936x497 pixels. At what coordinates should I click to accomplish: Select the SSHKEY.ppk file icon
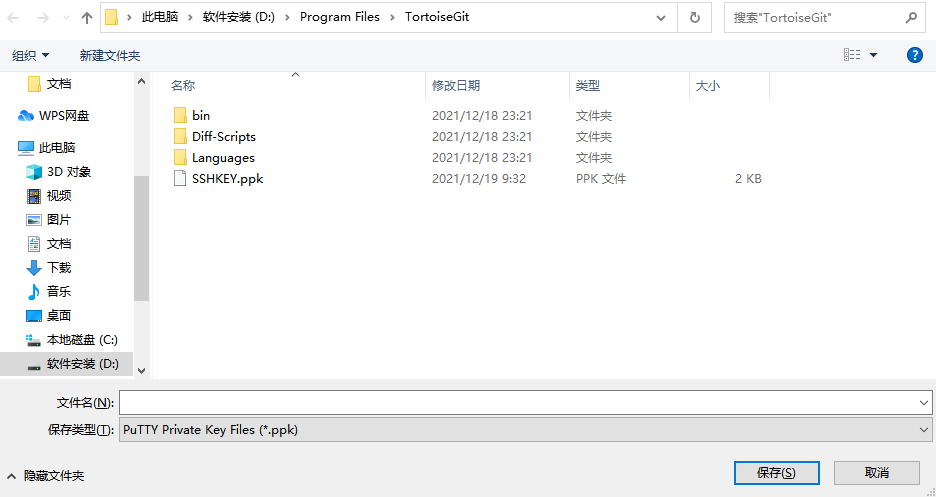coord(180,178)
